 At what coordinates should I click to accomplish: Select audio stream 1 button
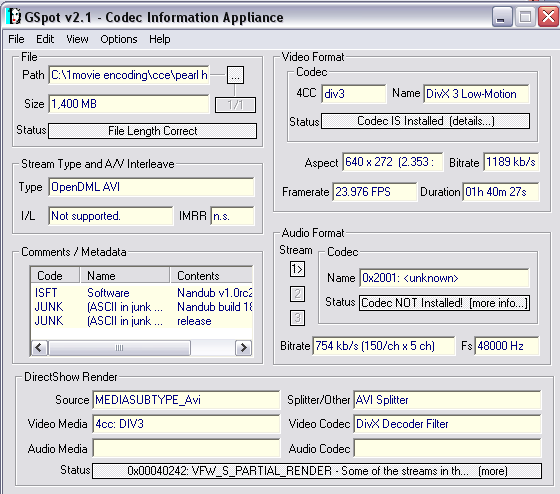(297, 269)
